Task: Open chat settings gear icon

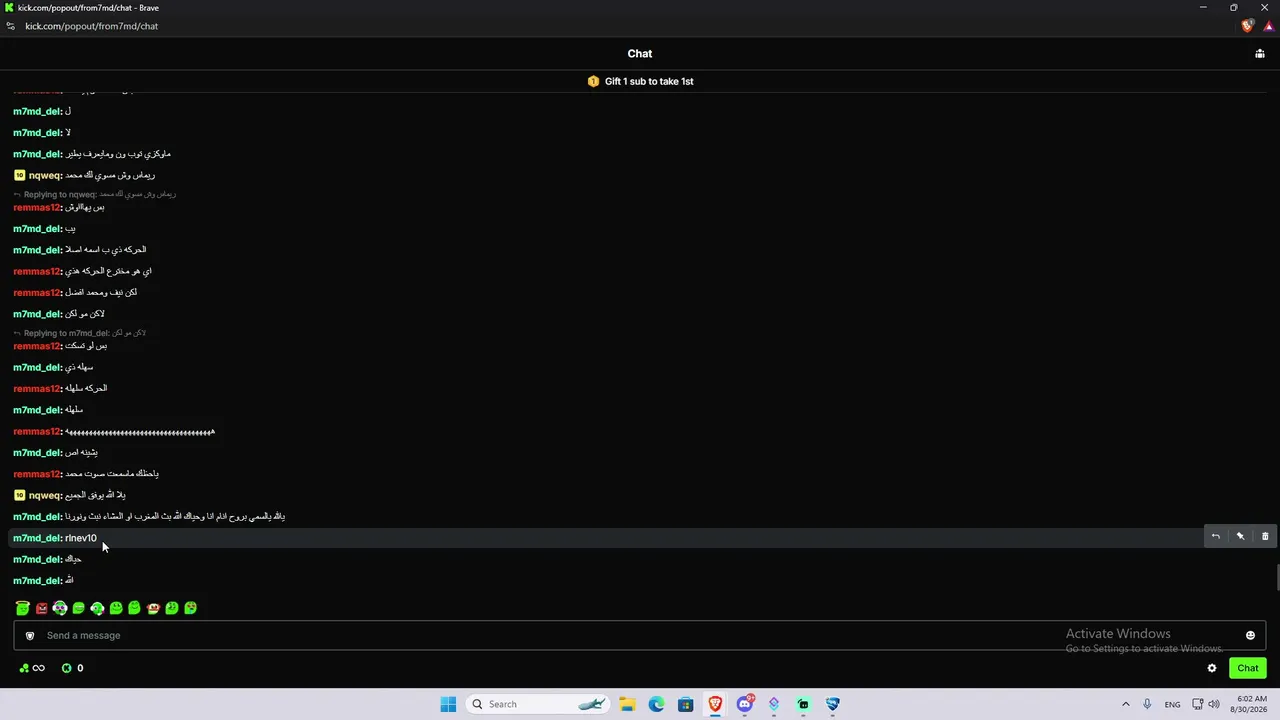Action: [1212, 668]
